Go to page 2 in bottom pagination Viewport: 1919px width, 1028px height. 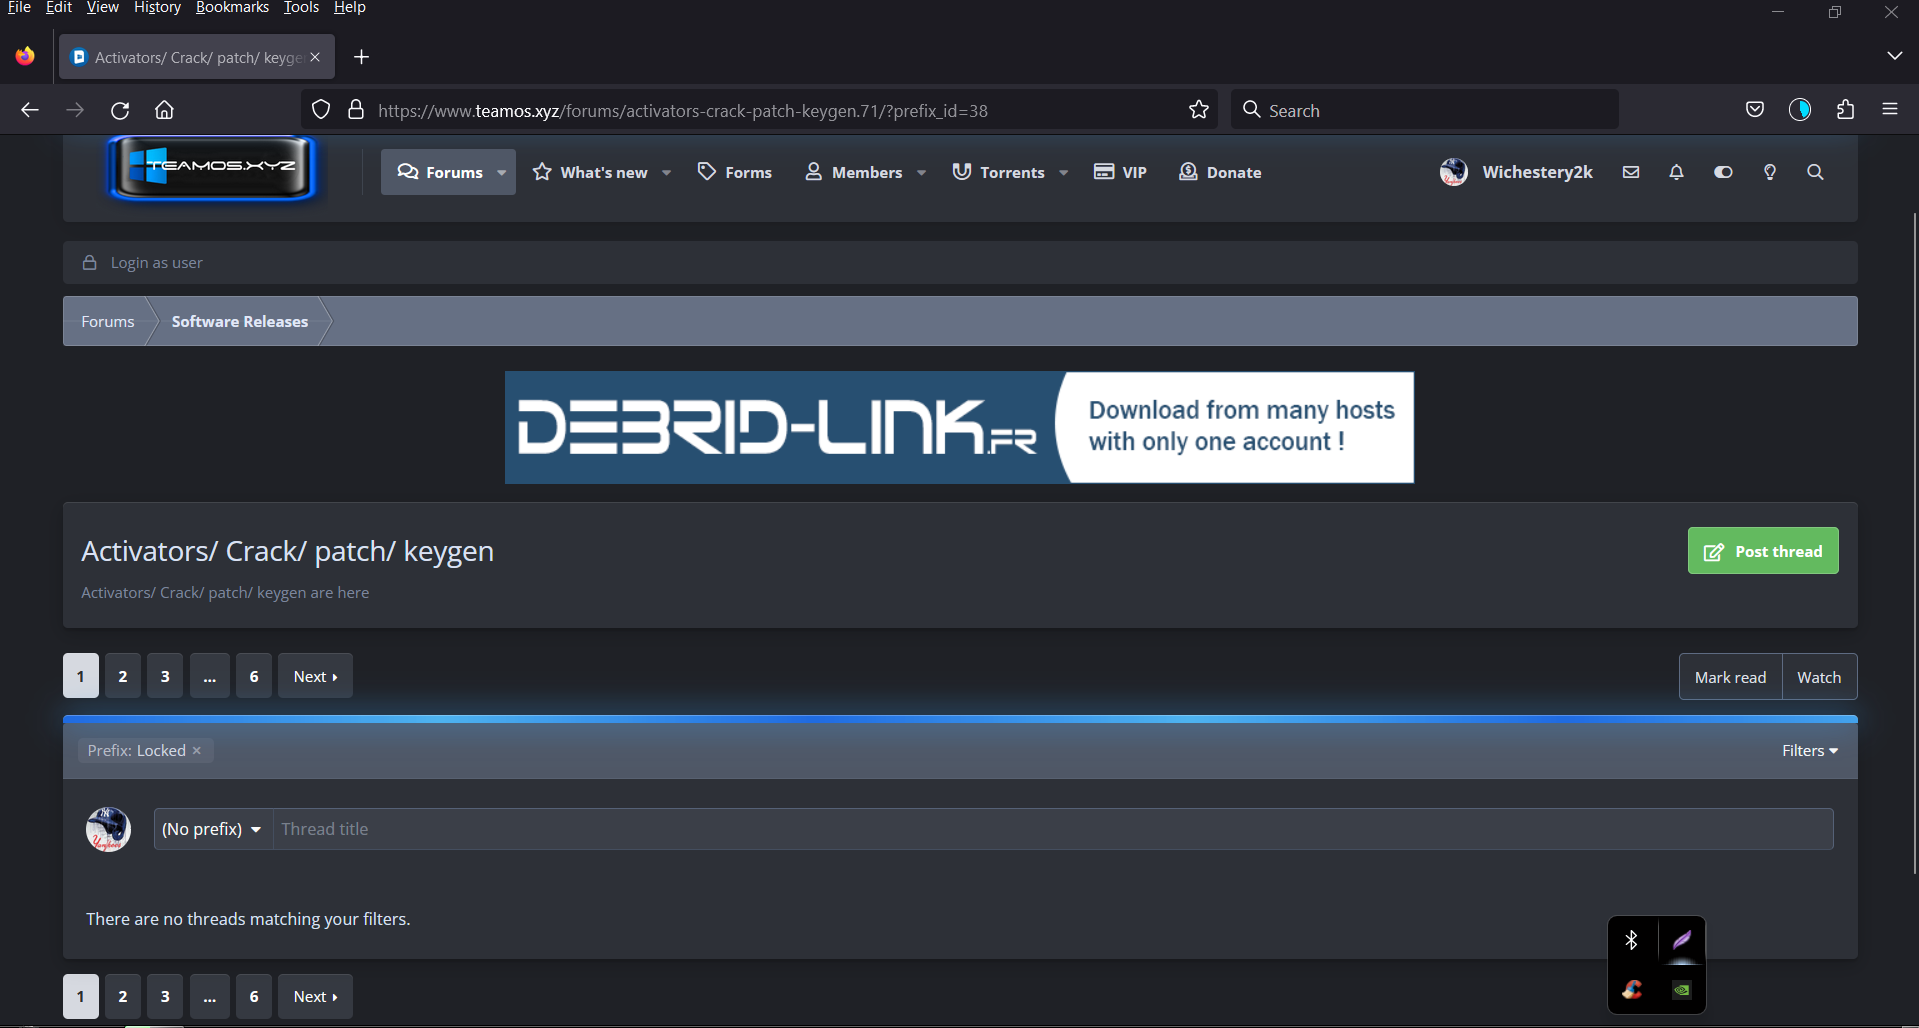click(123, 996)
